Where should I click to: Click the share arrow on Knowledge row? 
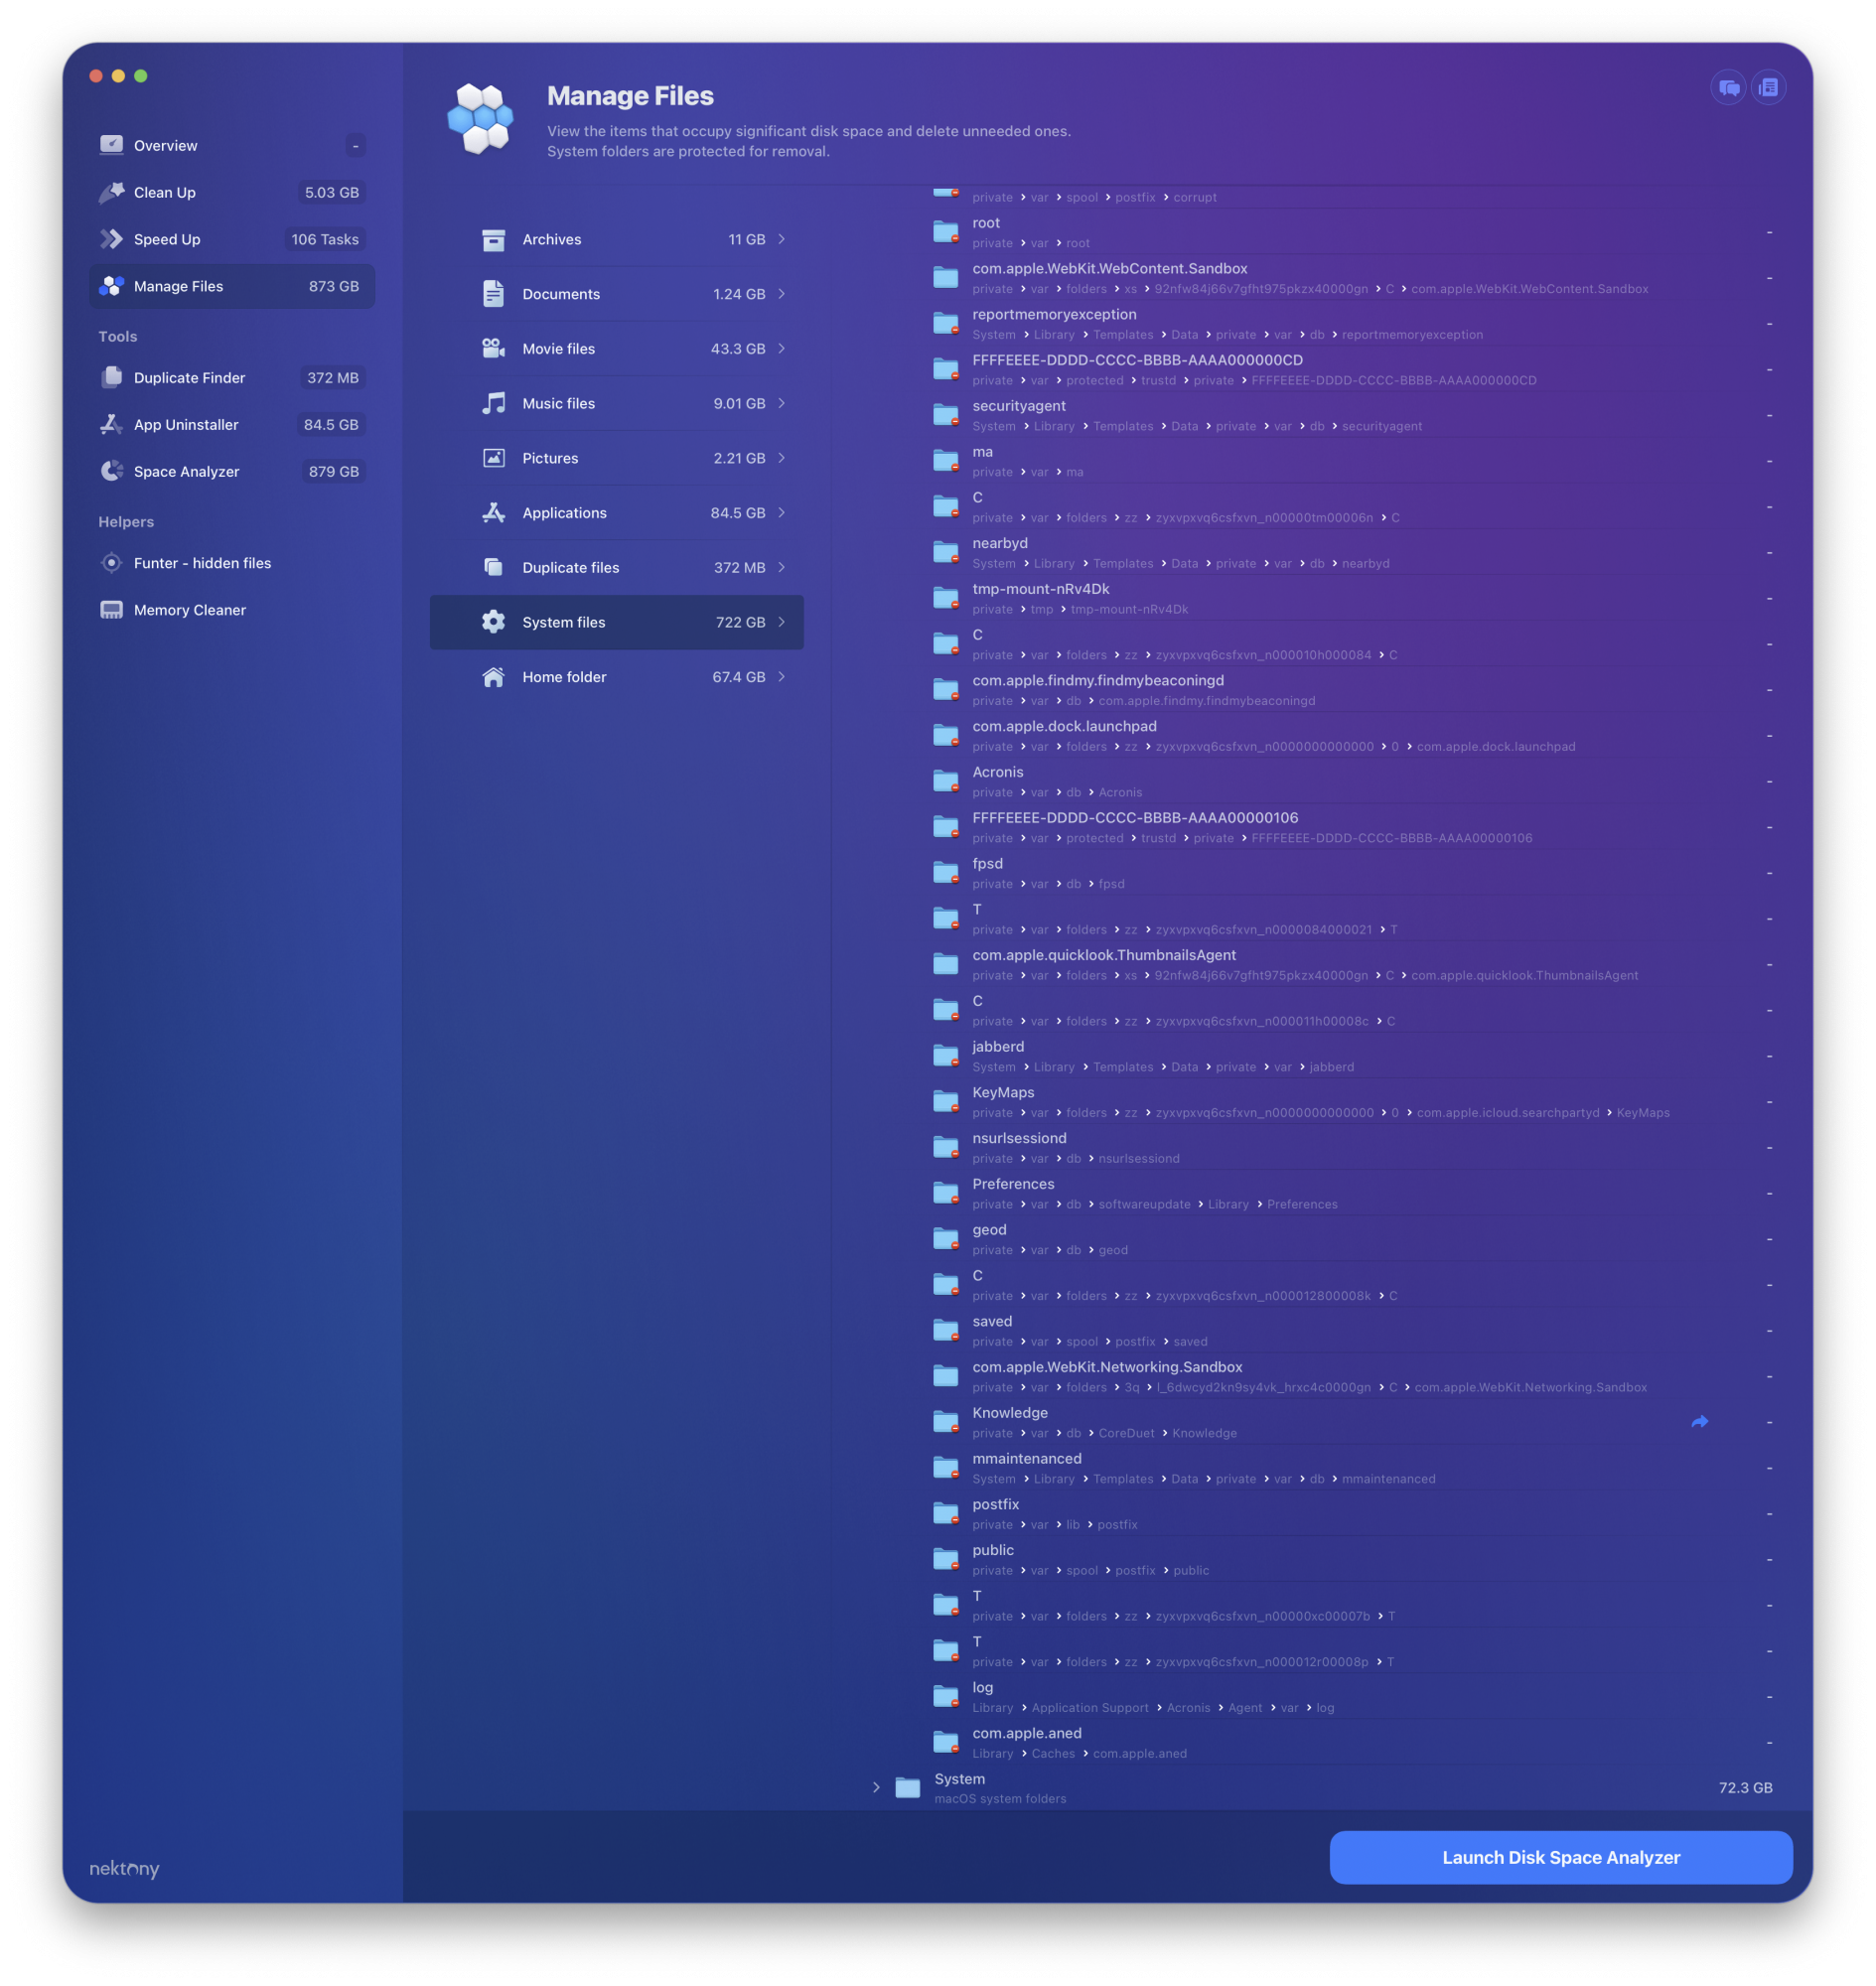click(x=1700, y=1422)
